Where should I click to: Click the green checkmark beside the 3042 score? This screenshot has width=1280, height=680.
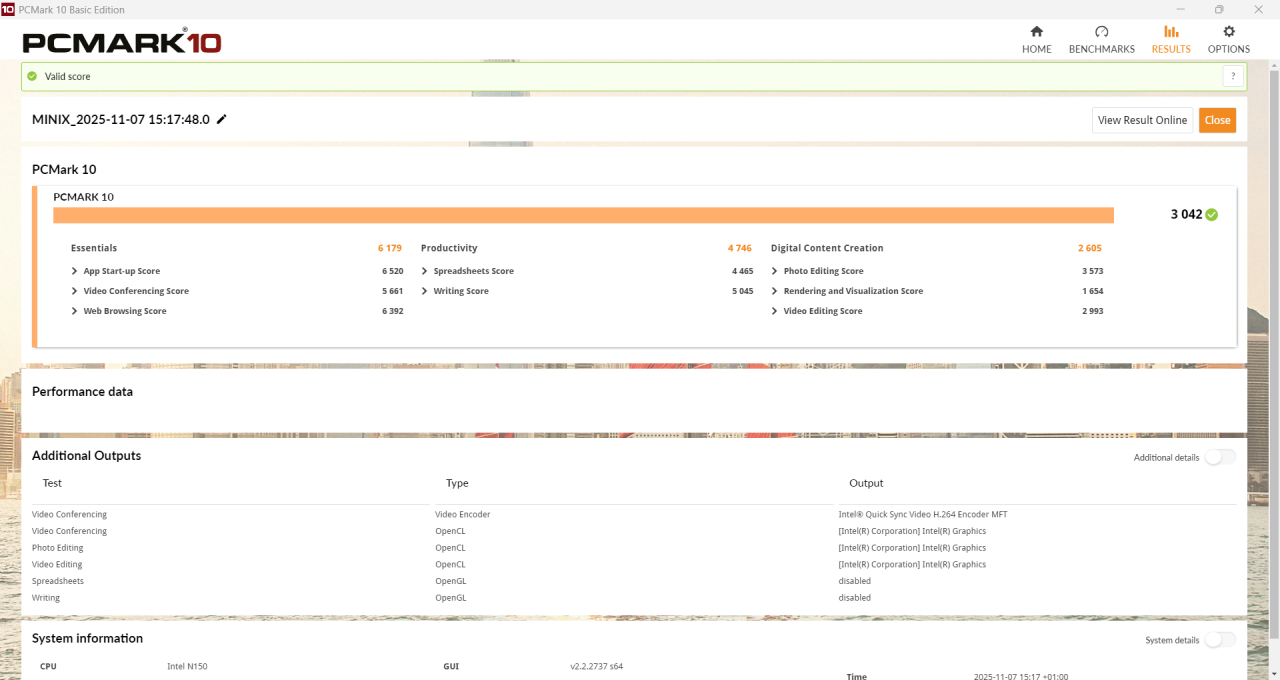pyautogui.click(x=1210, y=214)
